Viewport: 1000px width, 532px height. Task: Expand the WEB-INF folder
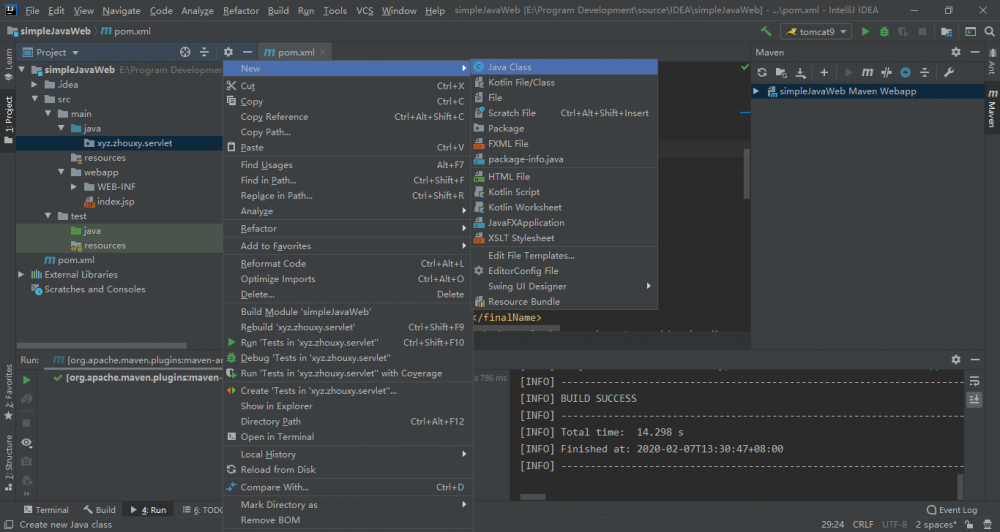click(74, 187)
